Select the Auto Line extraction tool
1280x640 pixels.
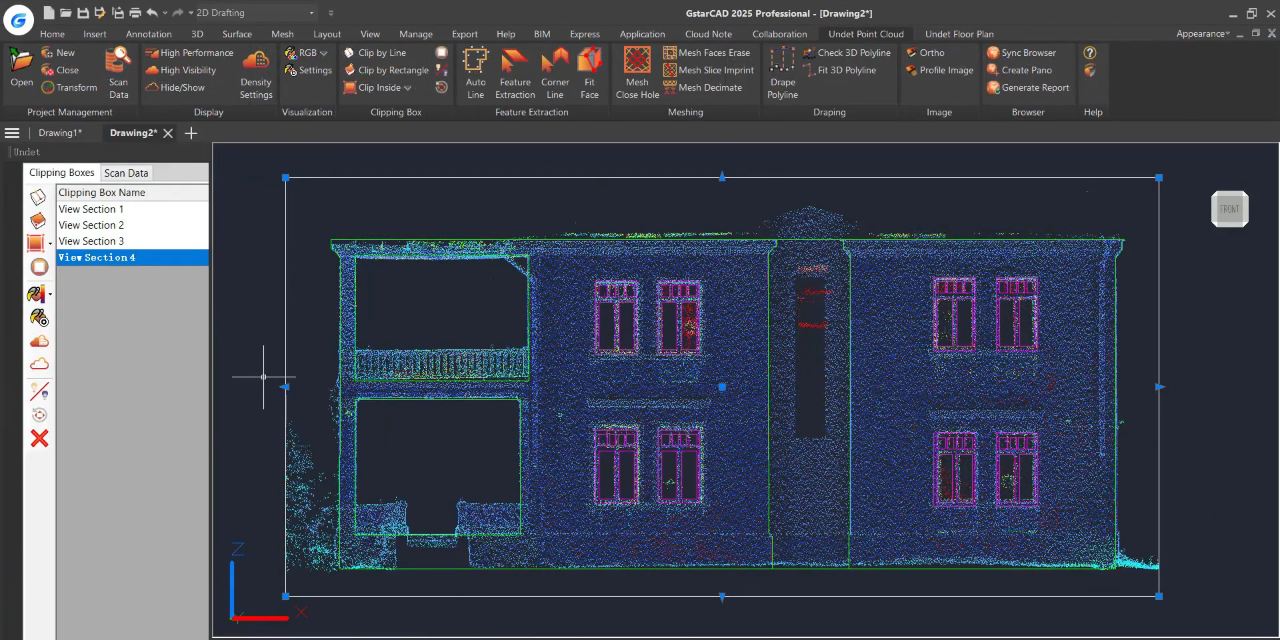pos(476,73)
